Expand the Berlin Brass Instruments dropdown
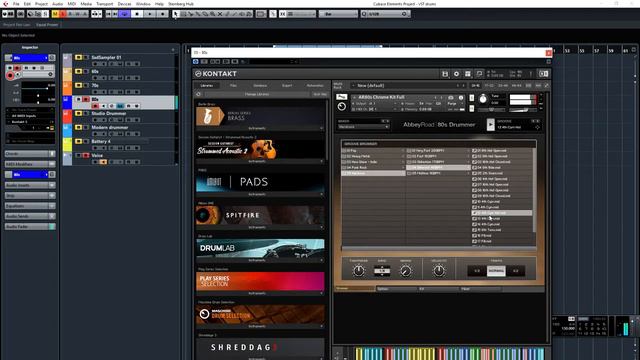Screen dimensions: 640x360 (260, 128)
